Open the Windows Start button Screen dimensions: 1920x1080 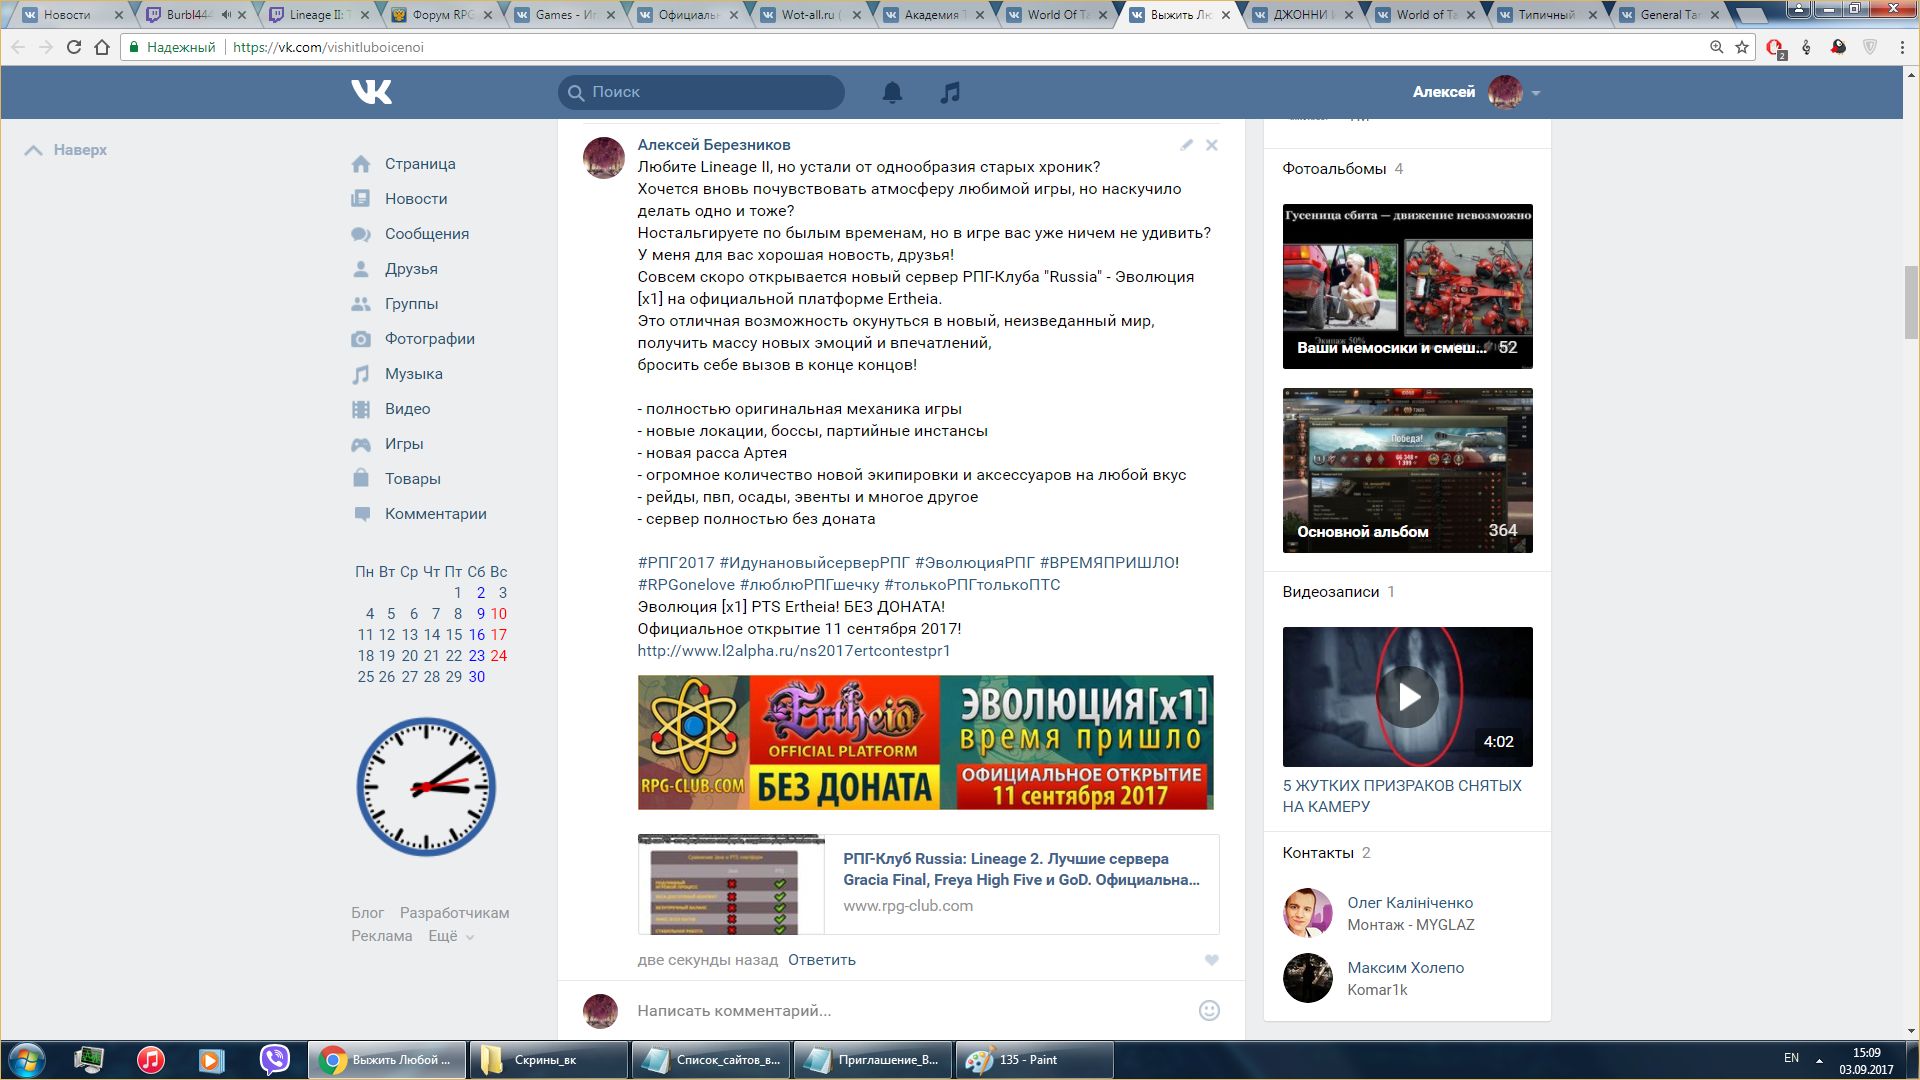27,1060
